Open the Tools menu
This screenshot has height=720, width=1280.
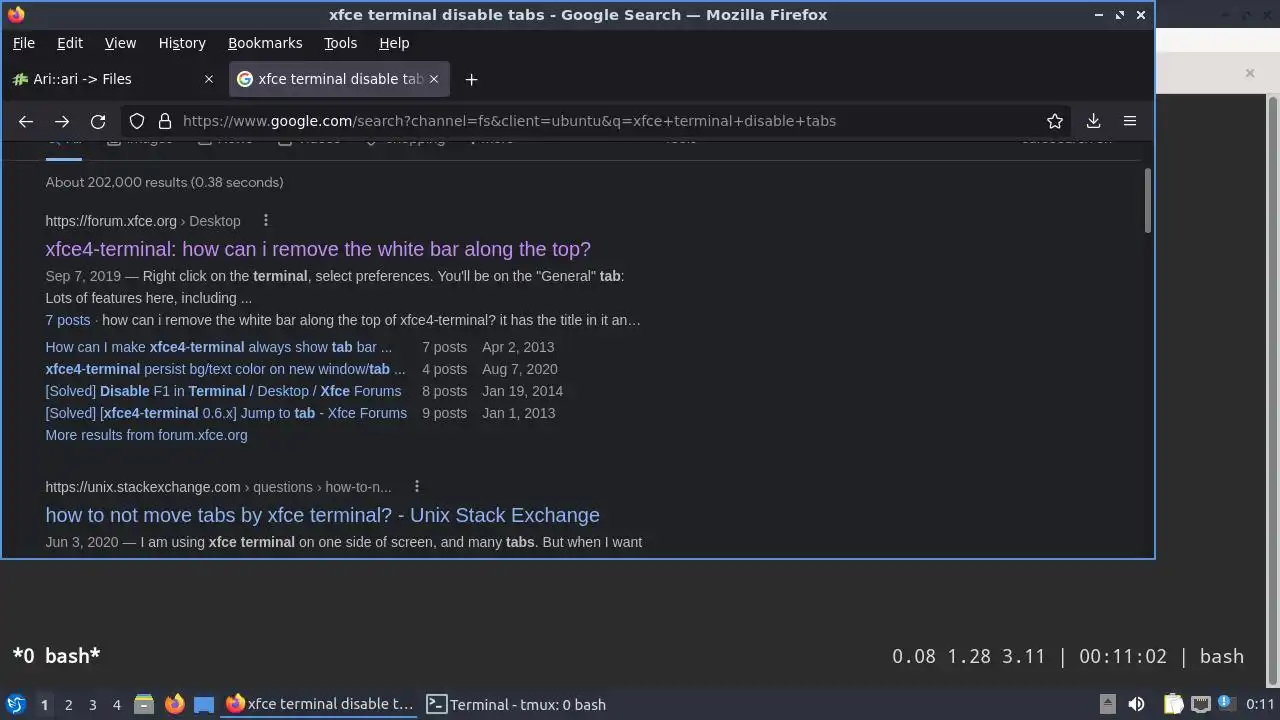340,43
